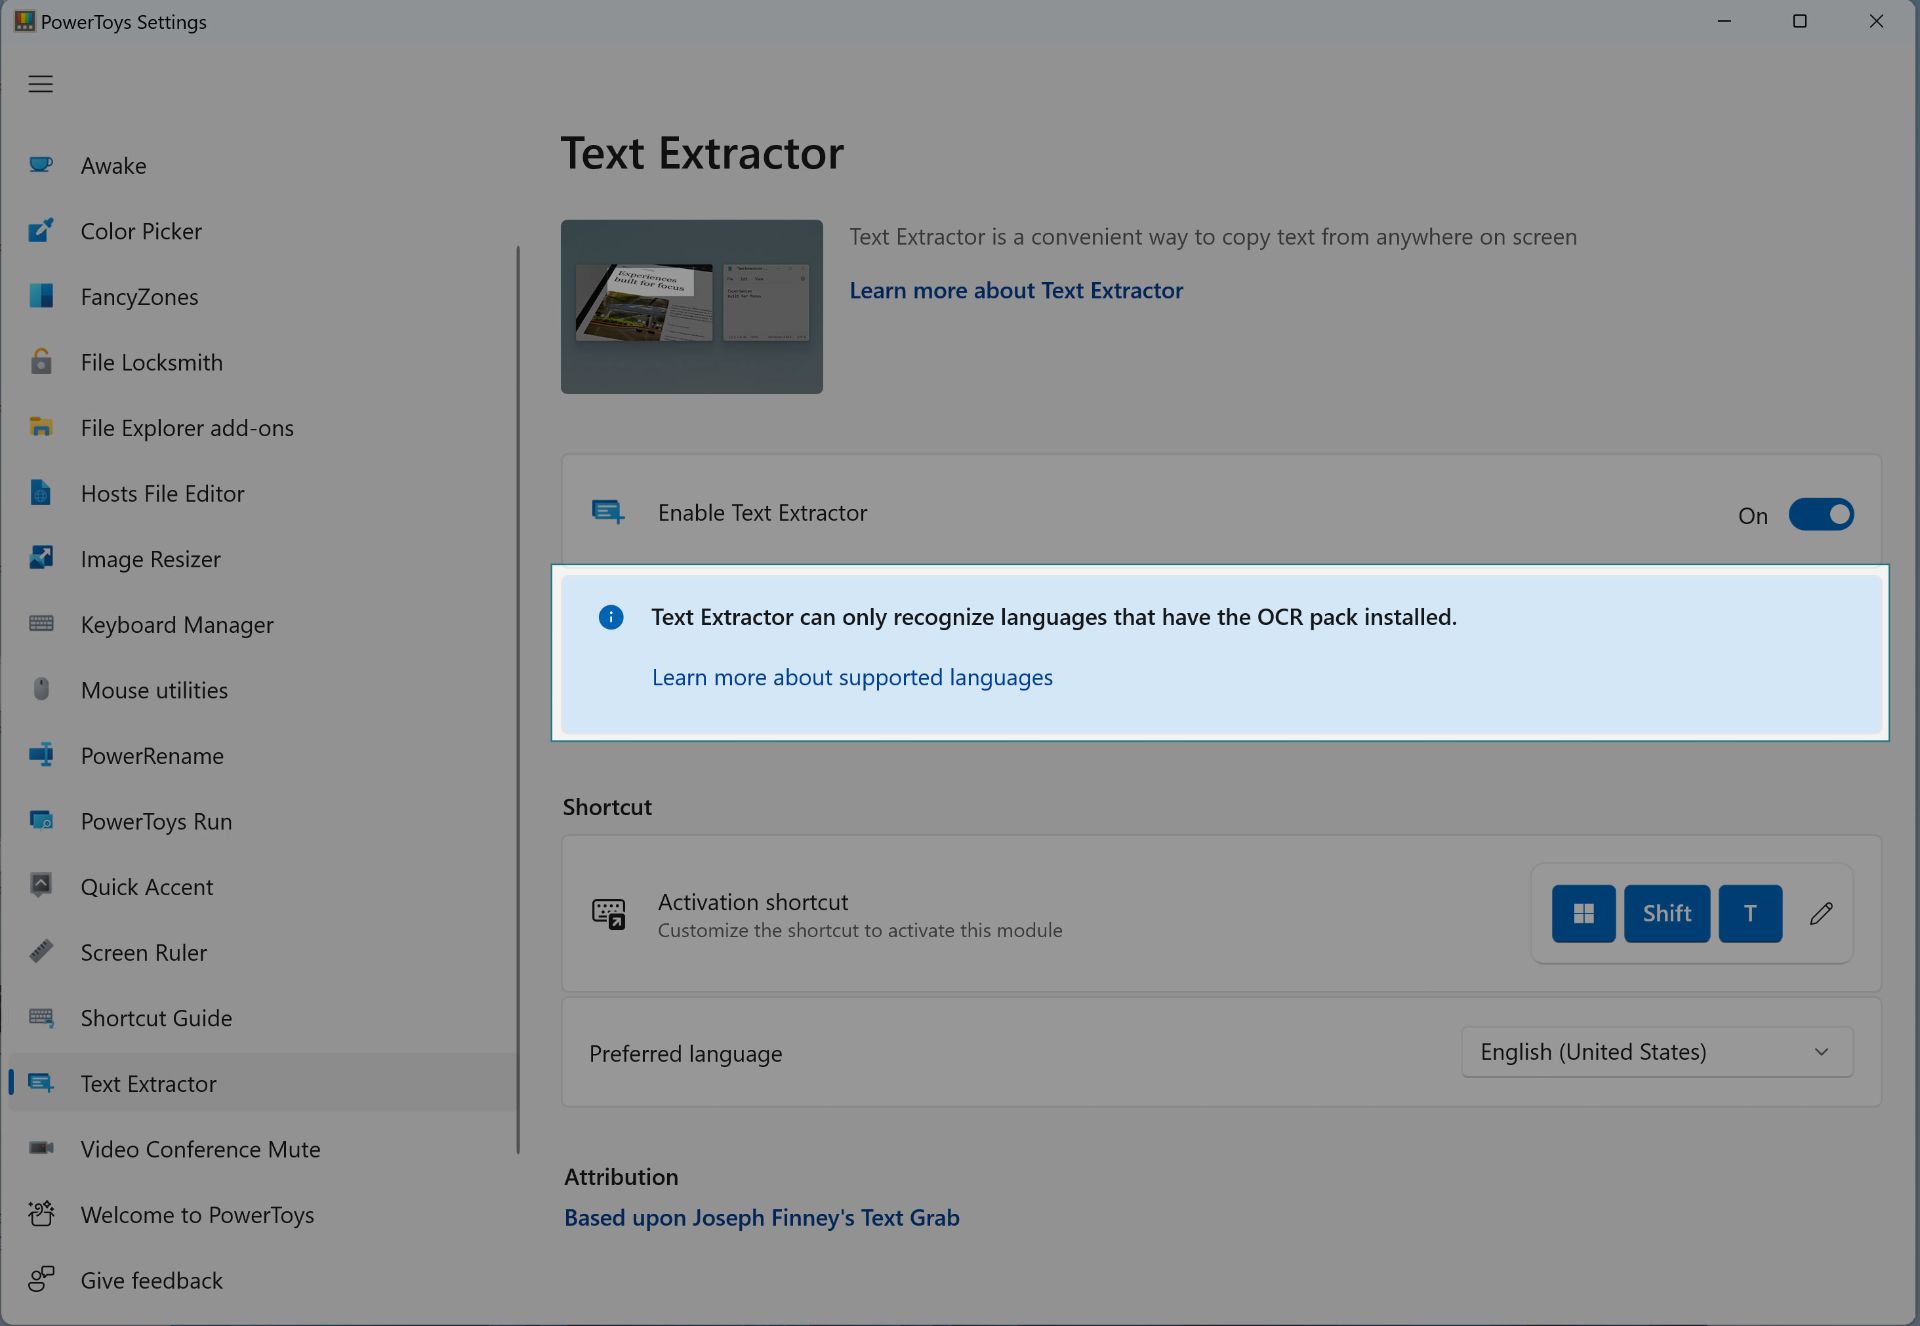
Task: Select Video Conference Mute in sidebar
Action: [x=200, y=1149]
